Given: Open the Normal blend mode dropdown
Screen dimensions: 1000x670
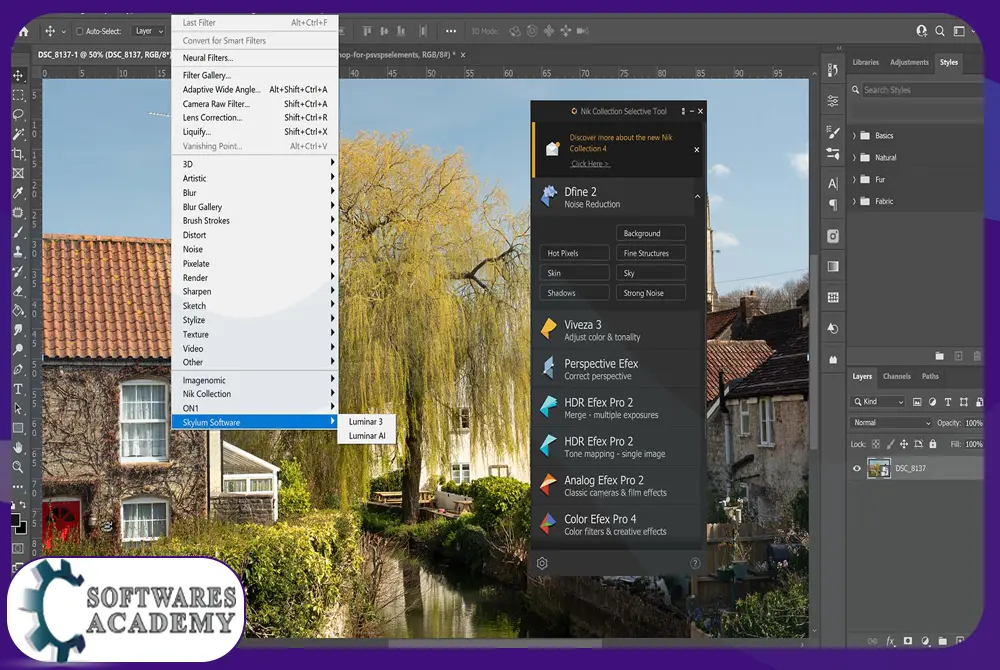Looking at the screenshot, I should pos(891,423).
